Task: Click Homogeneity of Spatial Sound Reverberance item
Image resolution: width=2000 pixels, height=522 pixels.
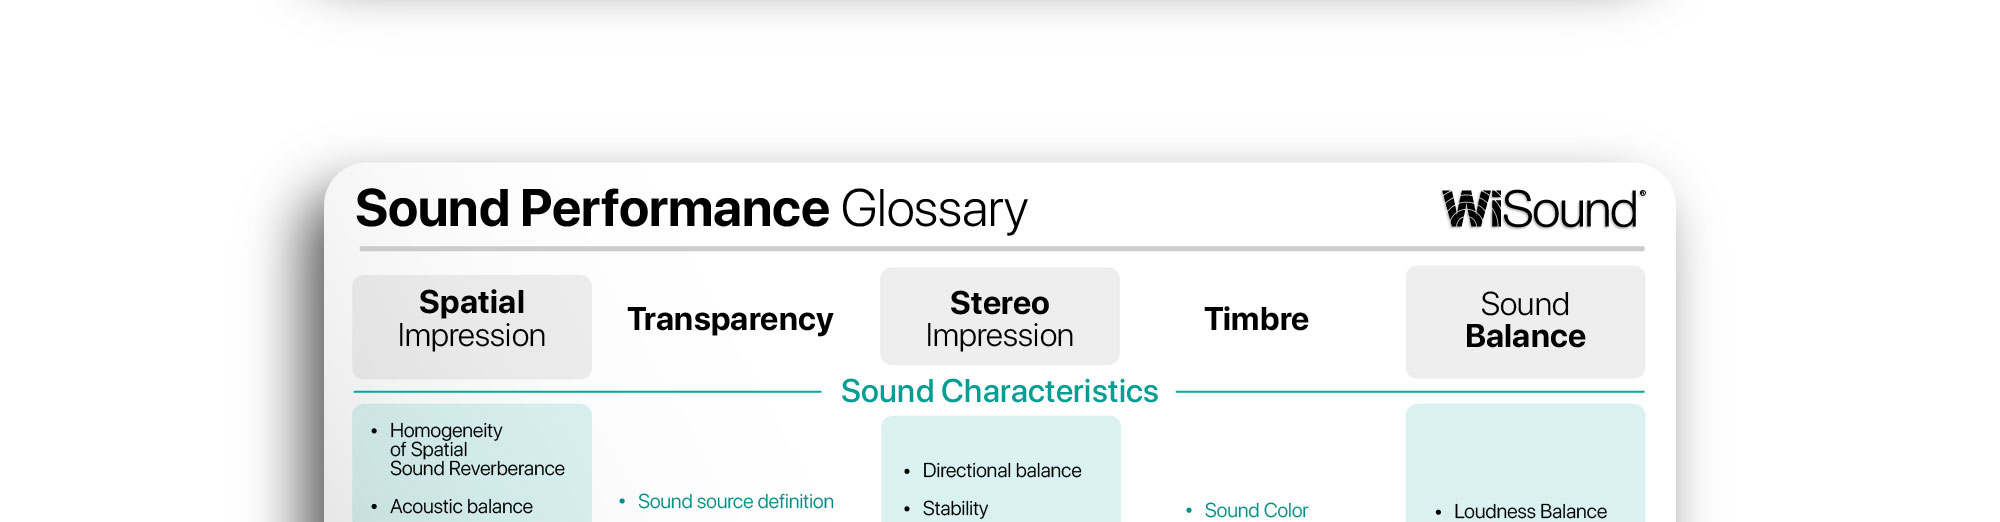Action: coord(477,449)
